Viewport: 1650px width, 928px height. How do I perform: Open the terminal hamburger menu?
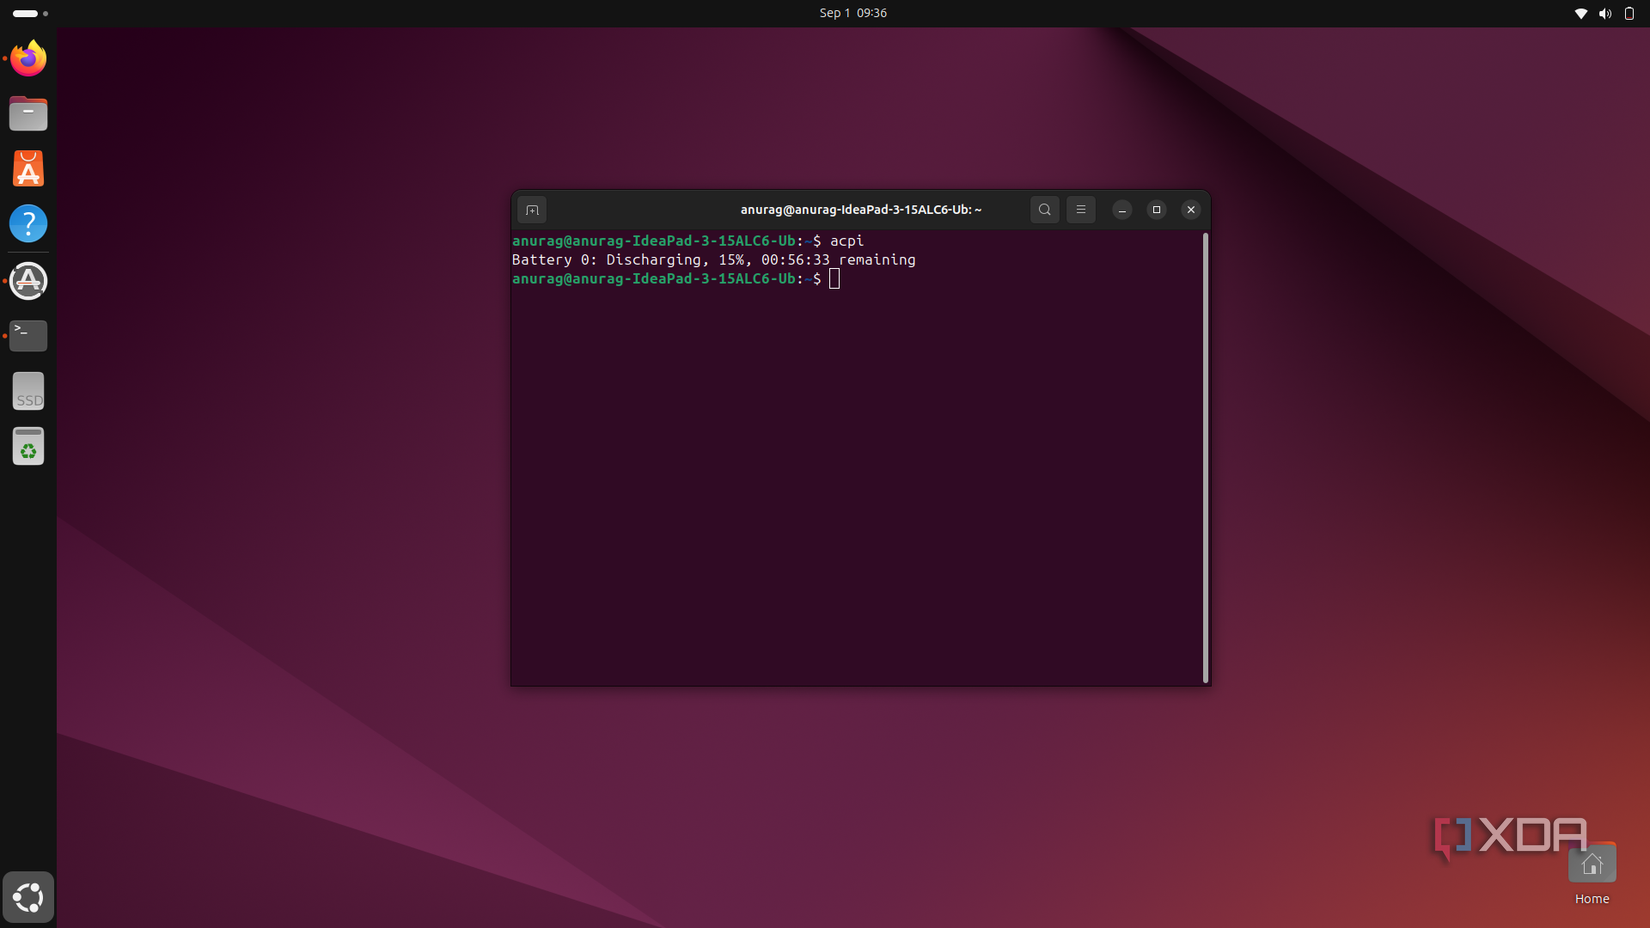click(x=1081, y=210)
